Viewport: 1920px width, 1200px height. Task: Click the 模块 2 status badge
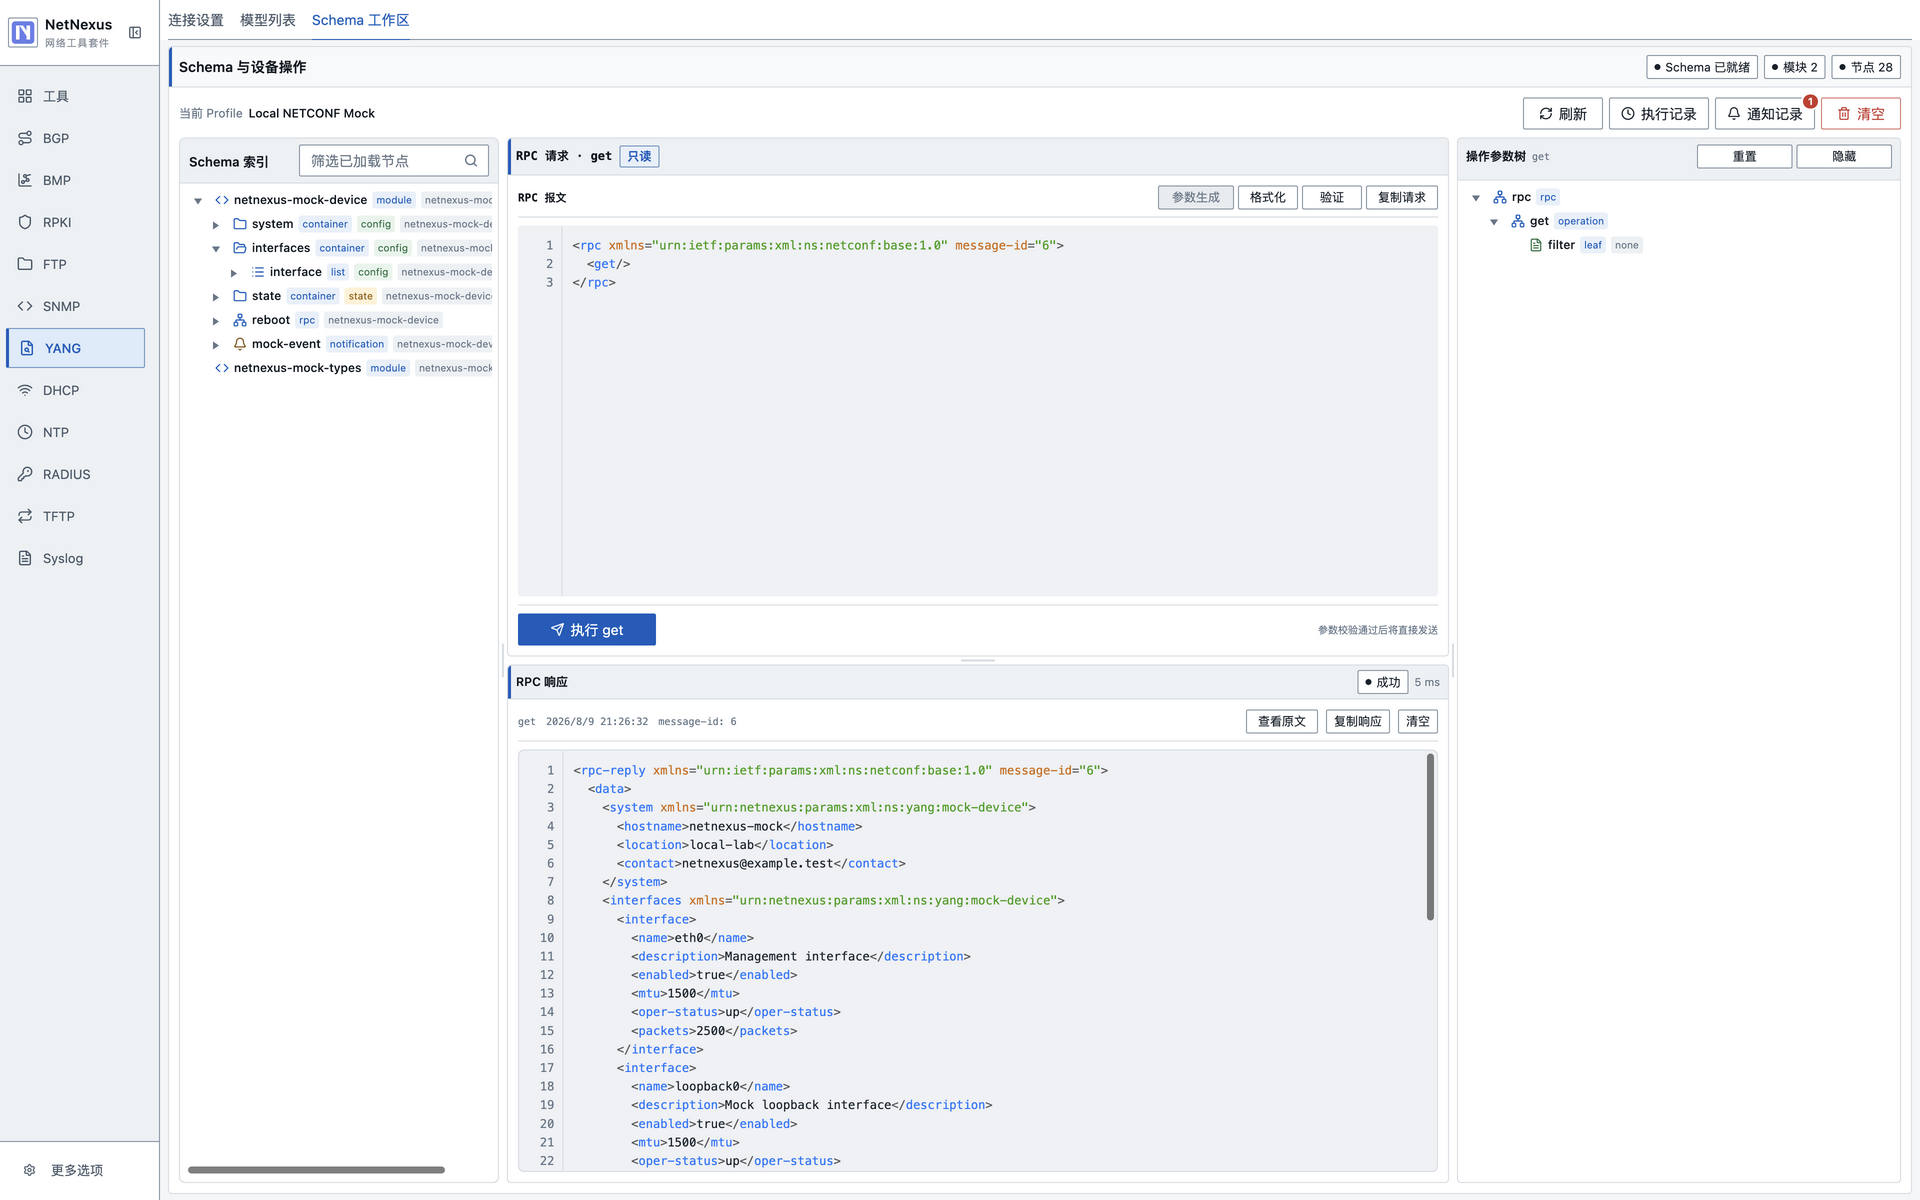[1794, 67]
